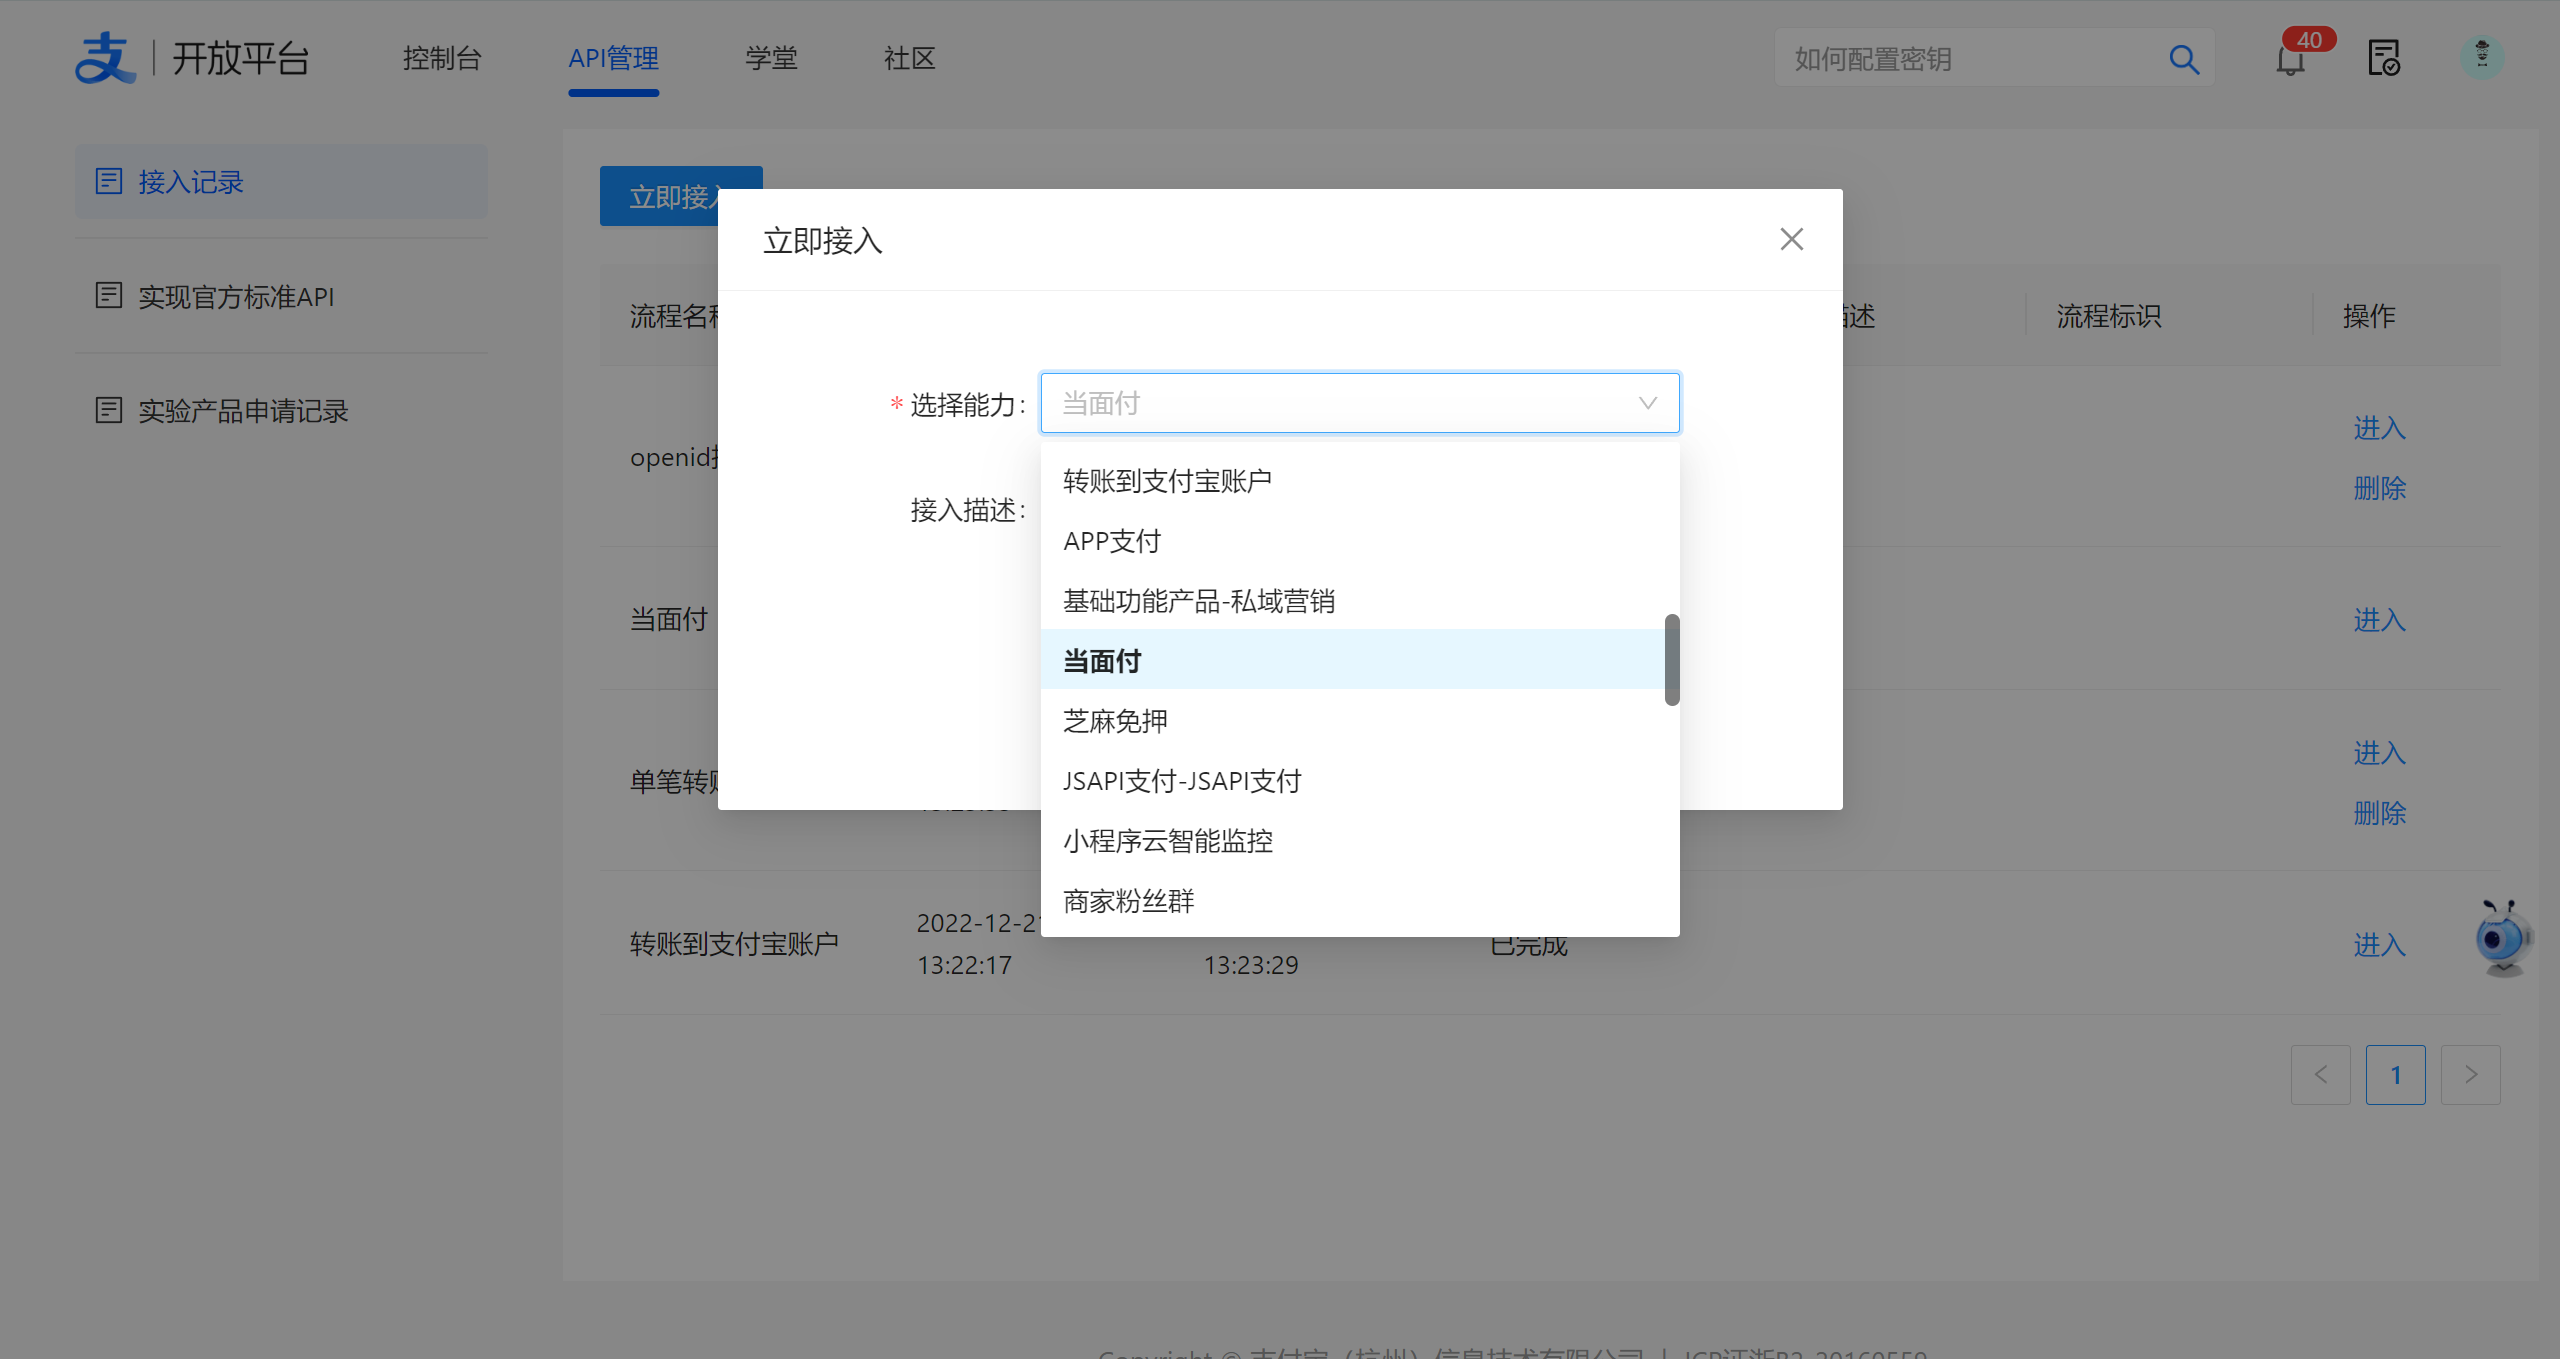Click the 选择能力 combo box field
2560x1359 pixels.
[x=1360, y=403]
